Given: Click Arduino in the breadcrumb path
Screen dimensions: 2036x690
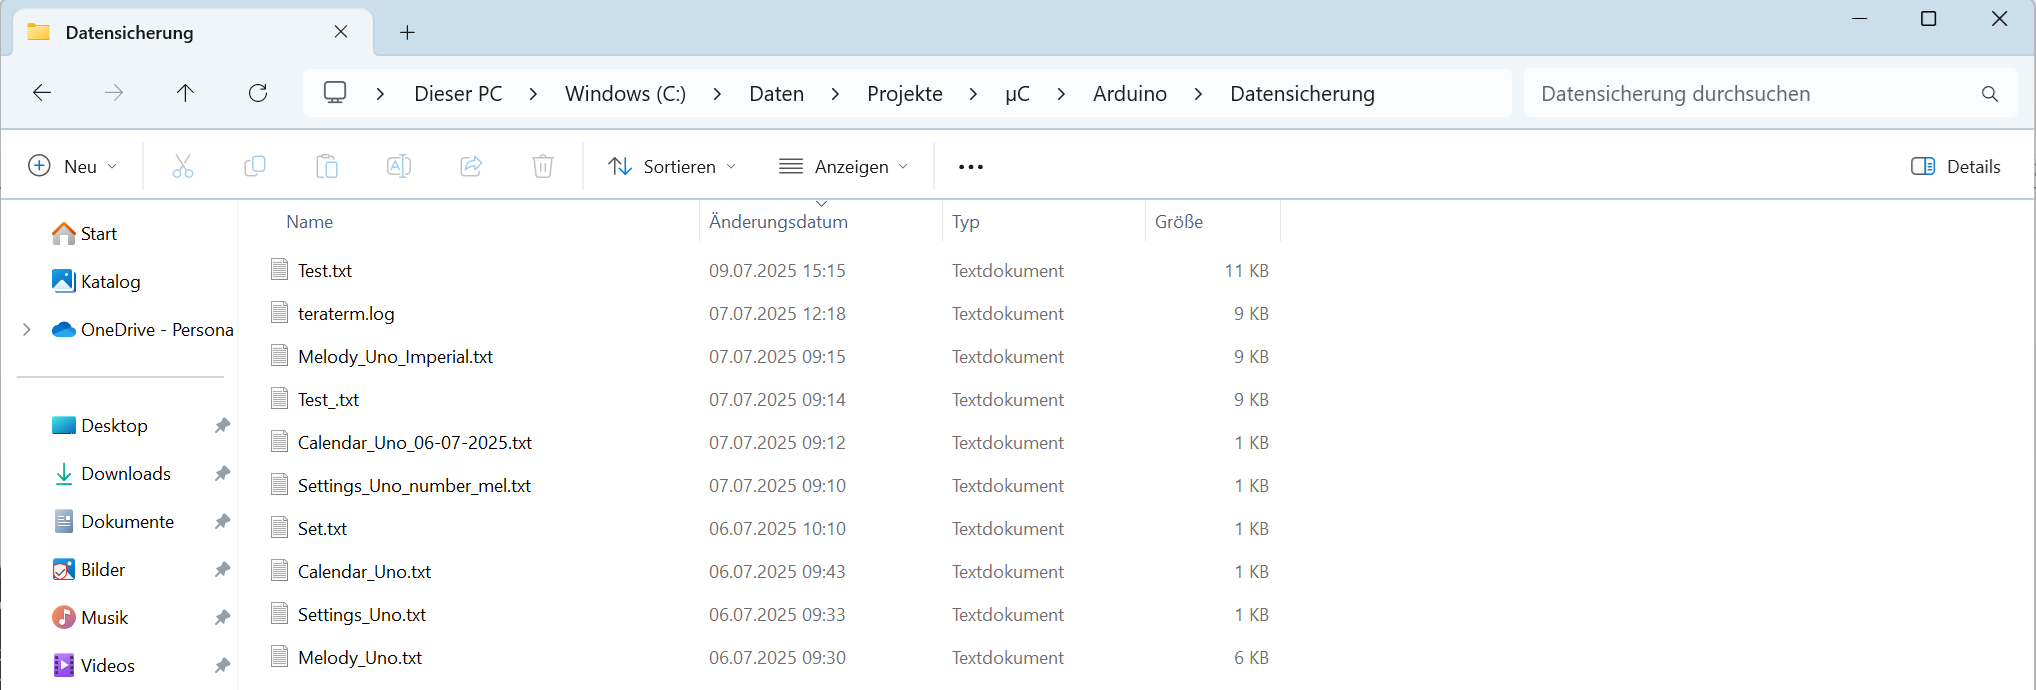Looking at the screenshot, I should coord(1129,94).
